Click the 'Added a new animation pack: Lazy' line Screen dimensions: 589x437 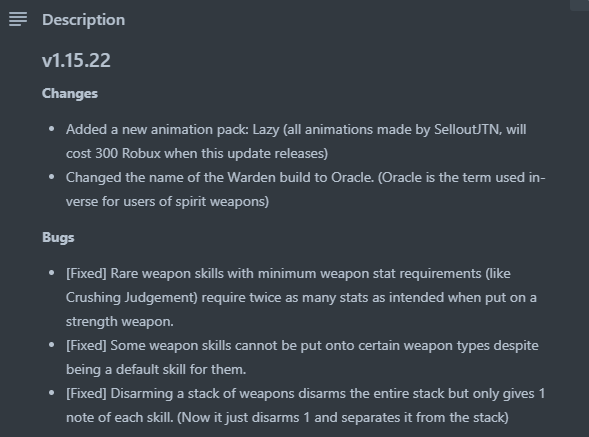tap(296, 130)
